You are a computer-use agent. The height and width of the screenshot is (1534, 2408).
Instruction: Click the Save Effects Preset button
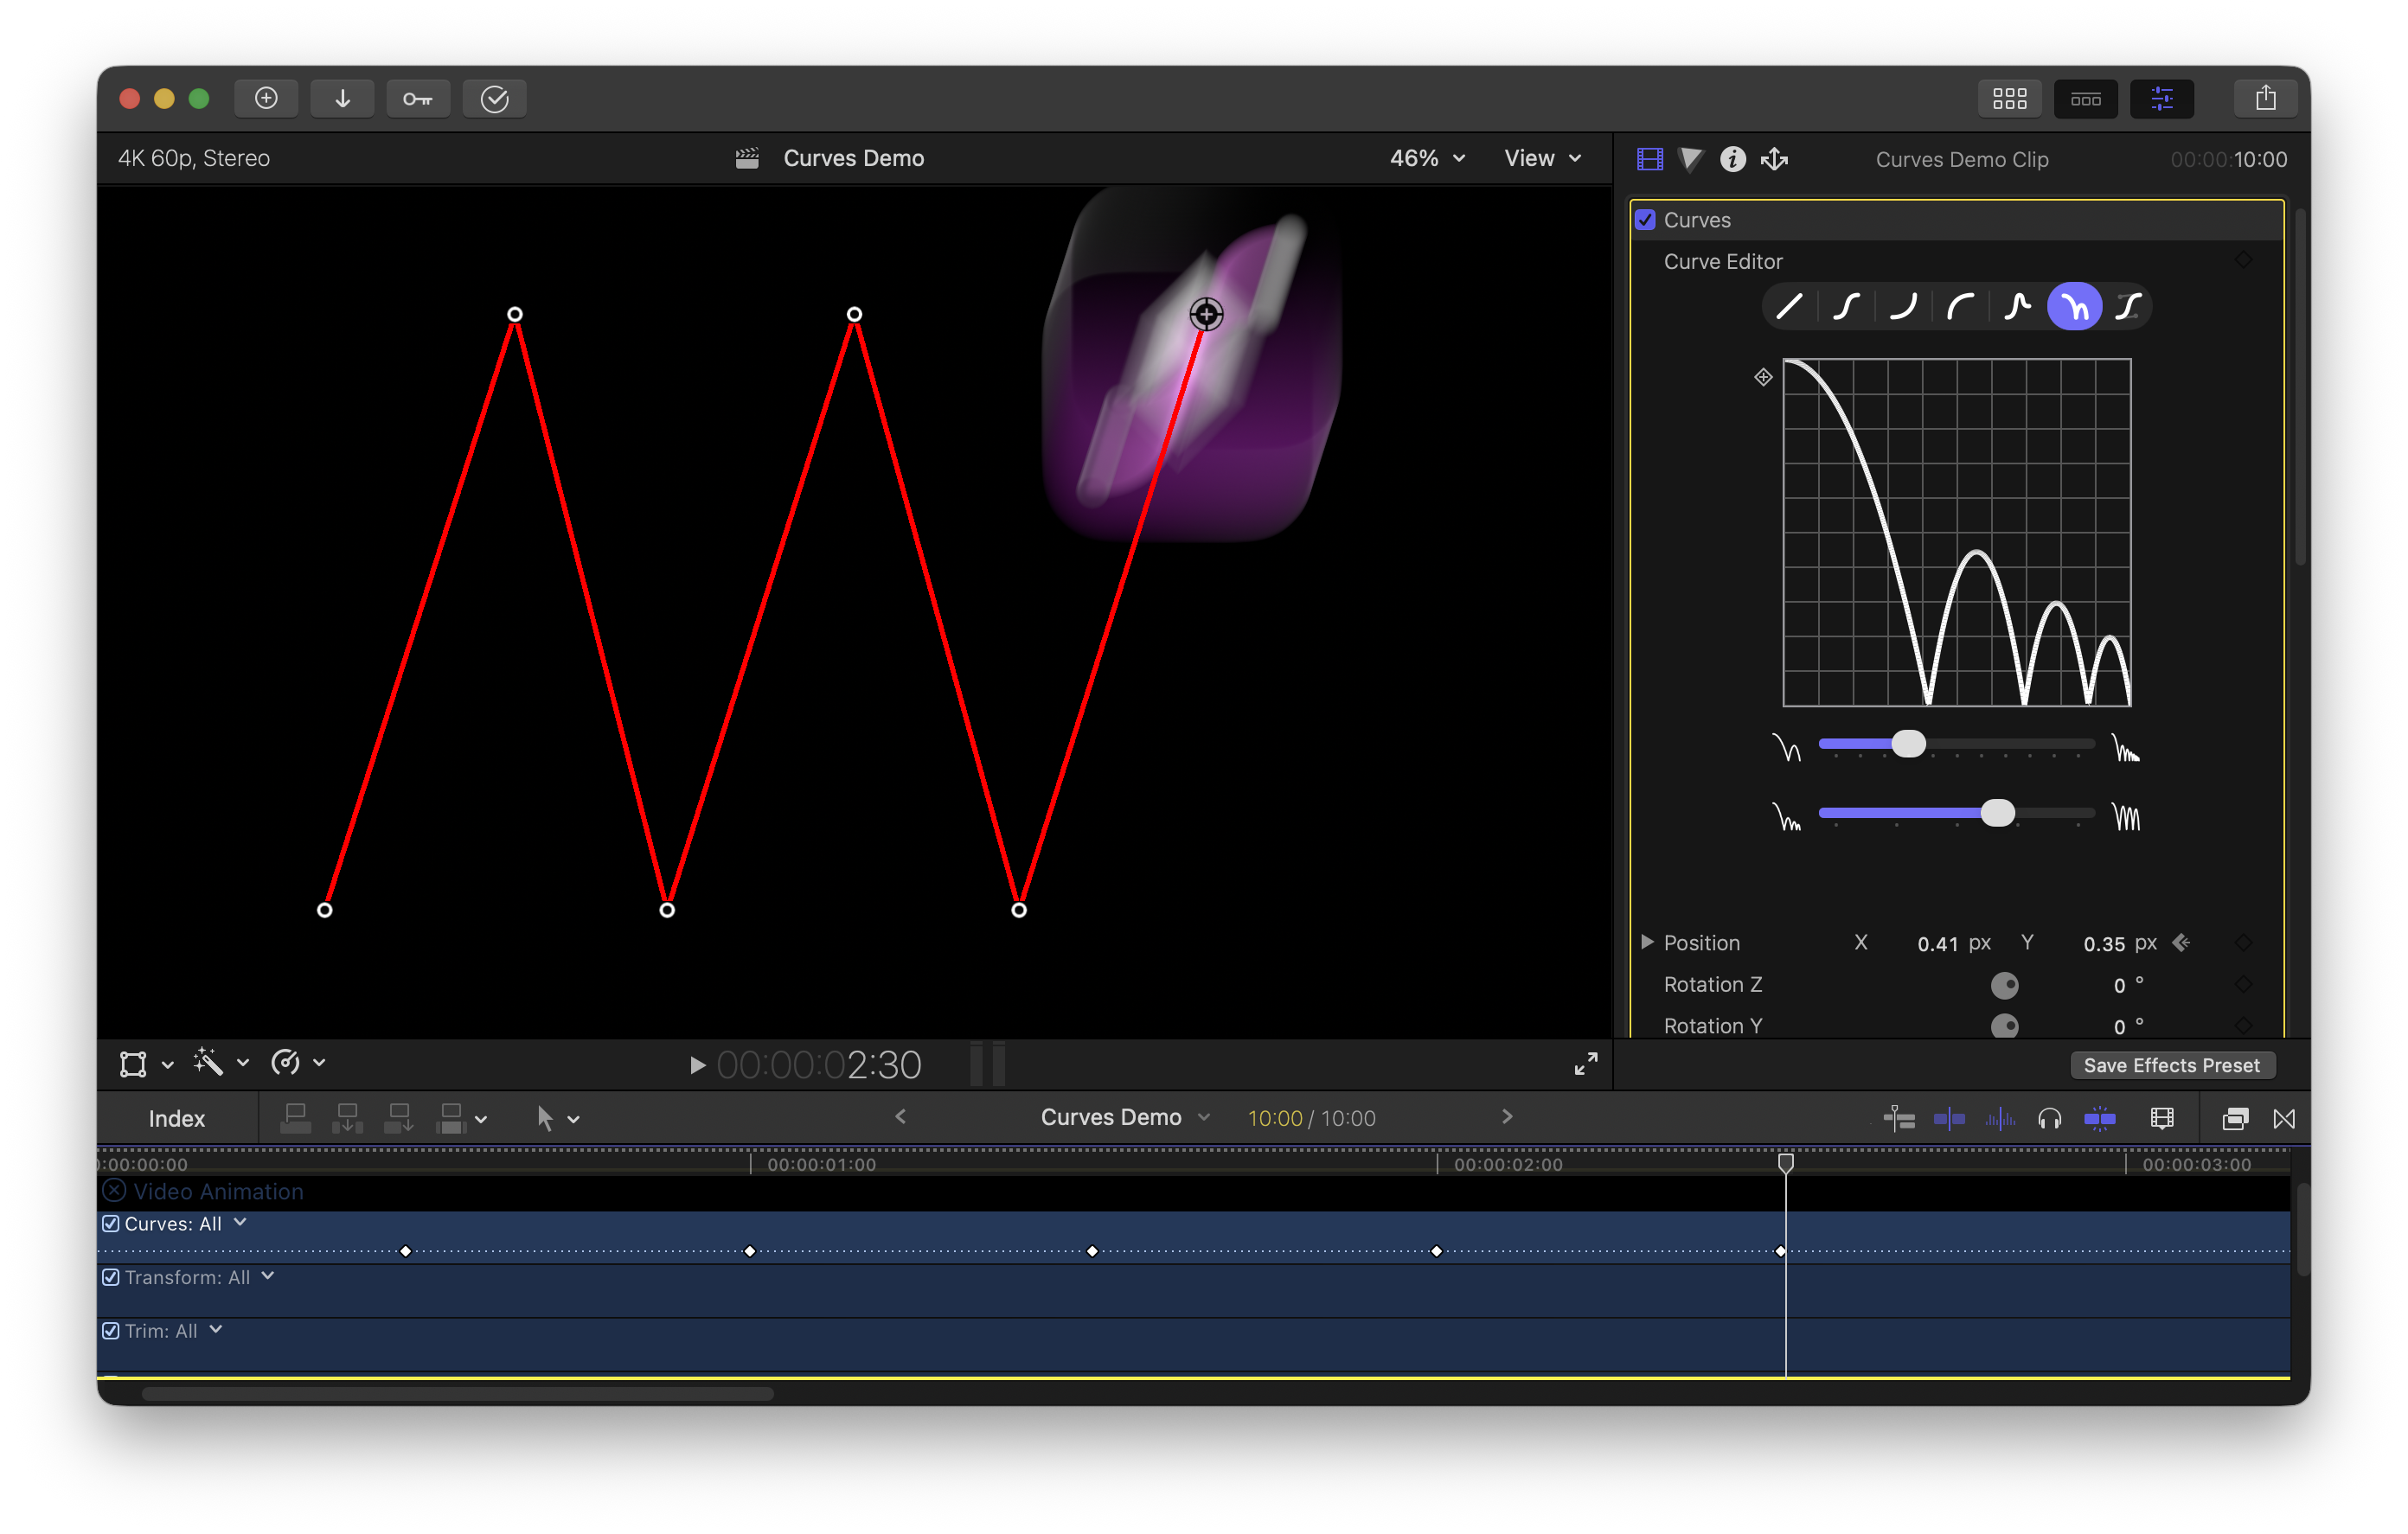pyautogui.click(x=2171, y=1065)
